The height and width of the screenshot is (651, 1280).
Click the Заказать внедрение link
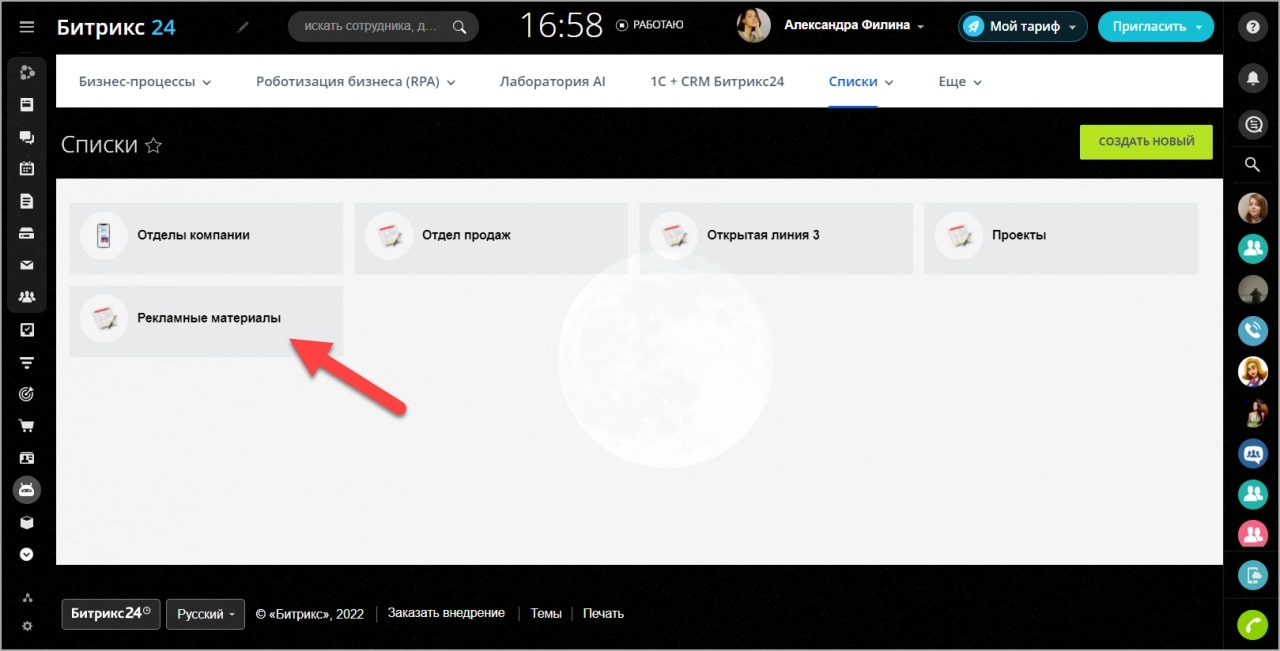pyautogui.click(x=446, y=613)
